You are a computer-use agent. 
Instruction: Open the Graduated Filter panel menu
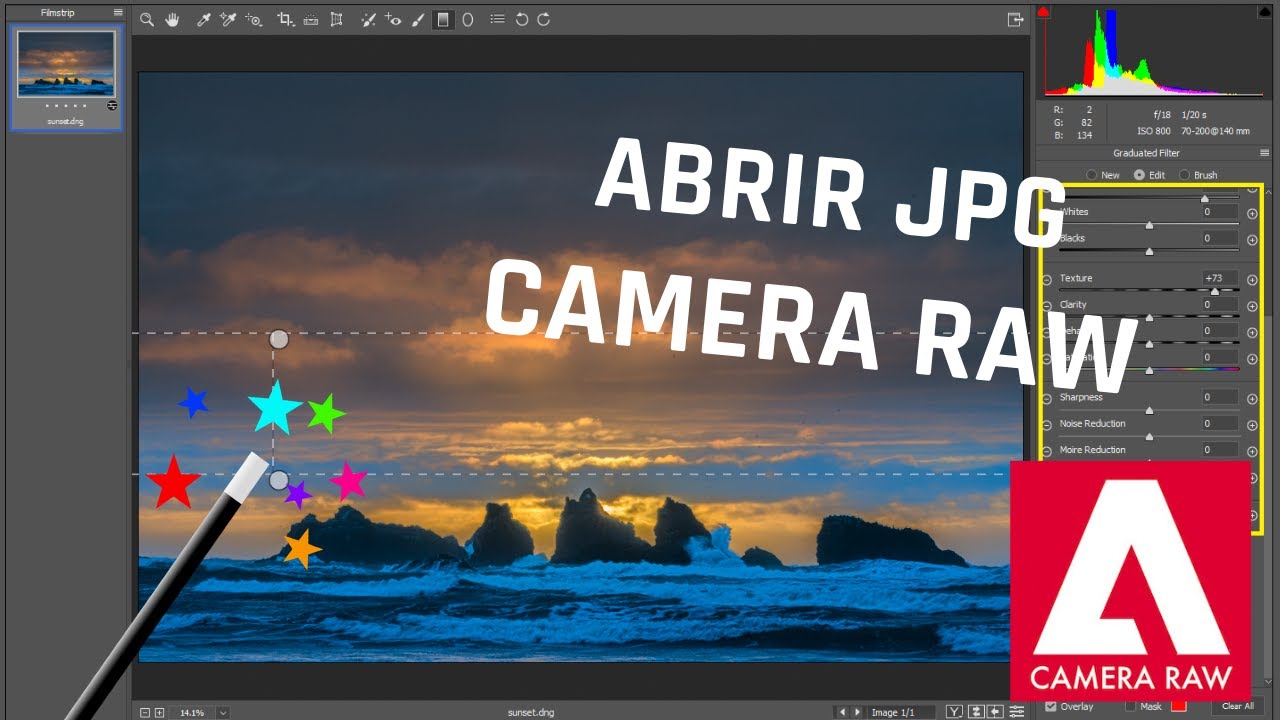point(1264,153)
